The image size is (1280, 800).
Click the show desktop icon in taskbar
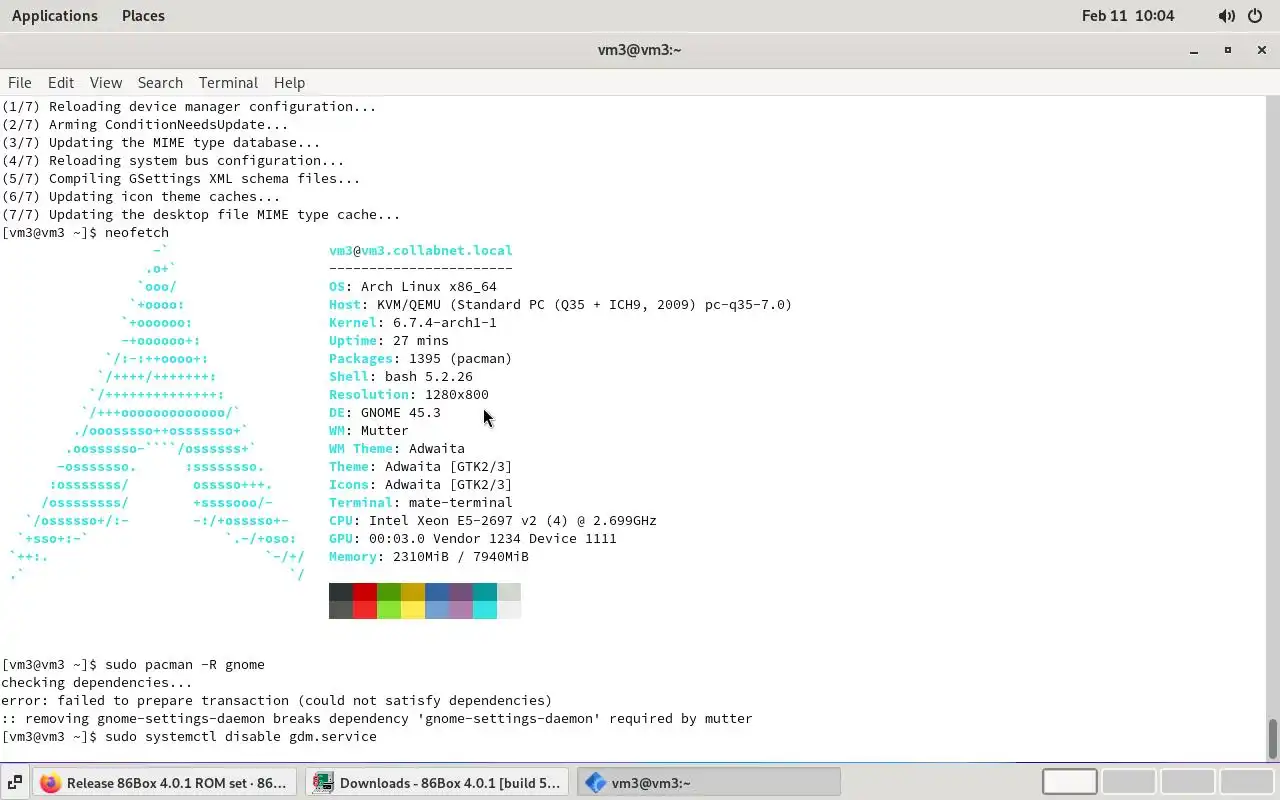tap(15, 782)
